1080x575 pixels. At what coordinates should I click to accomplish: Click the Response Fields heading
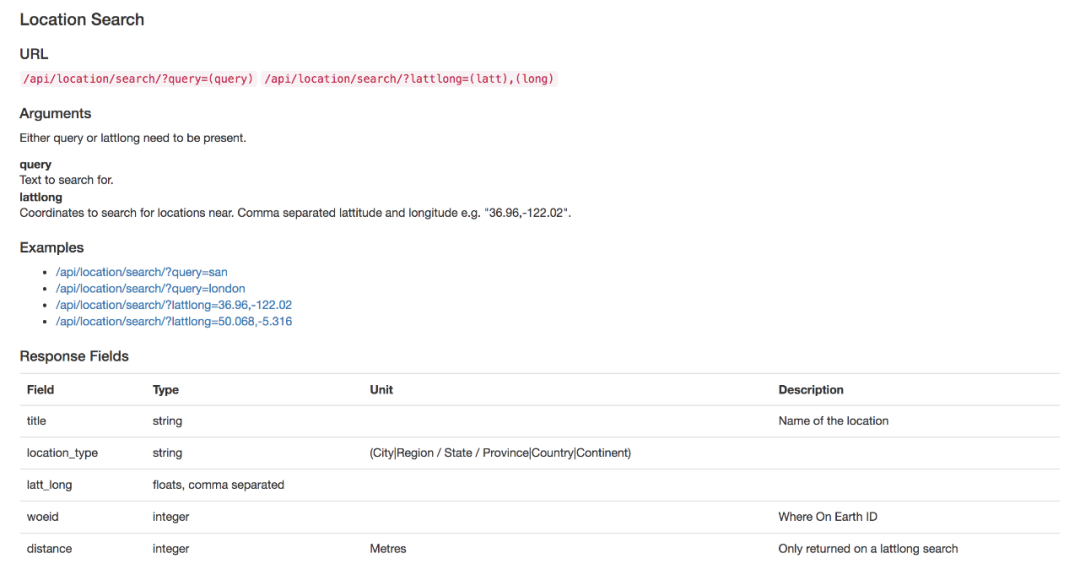pos(74,356)
